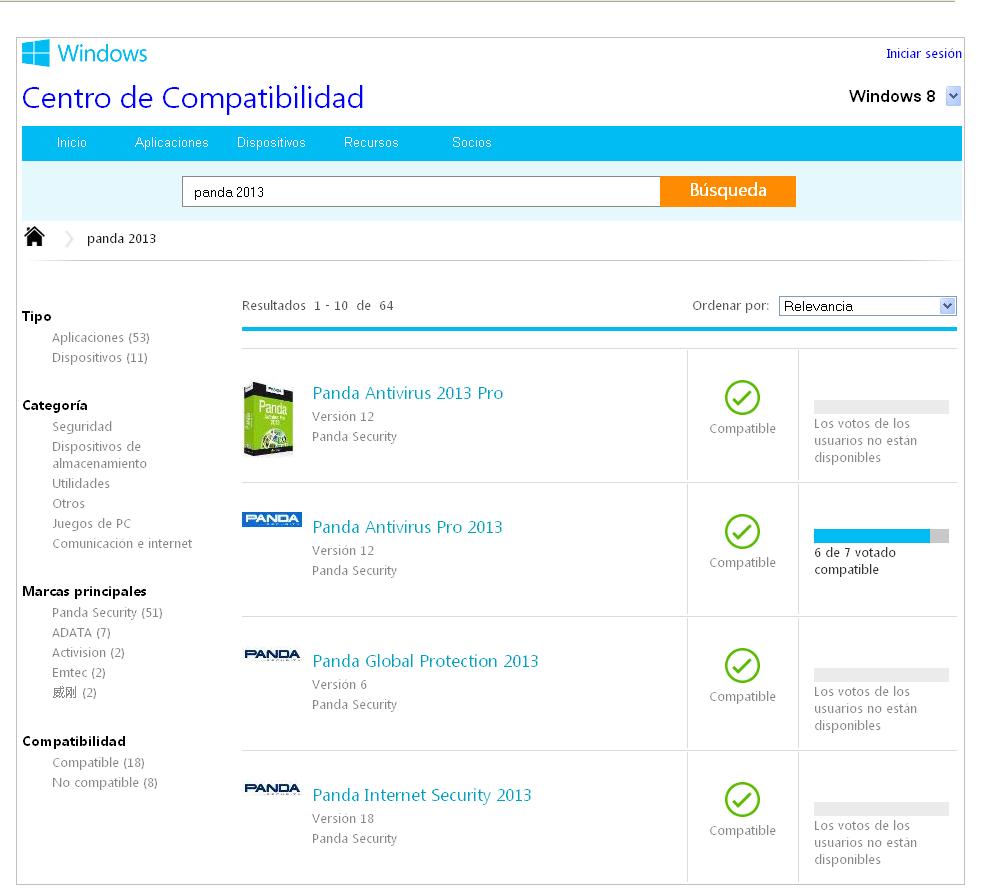Filter by Compatible (18)
This screenshot has height=894, width=982.
pyautogui.click(x=98, y=763)
